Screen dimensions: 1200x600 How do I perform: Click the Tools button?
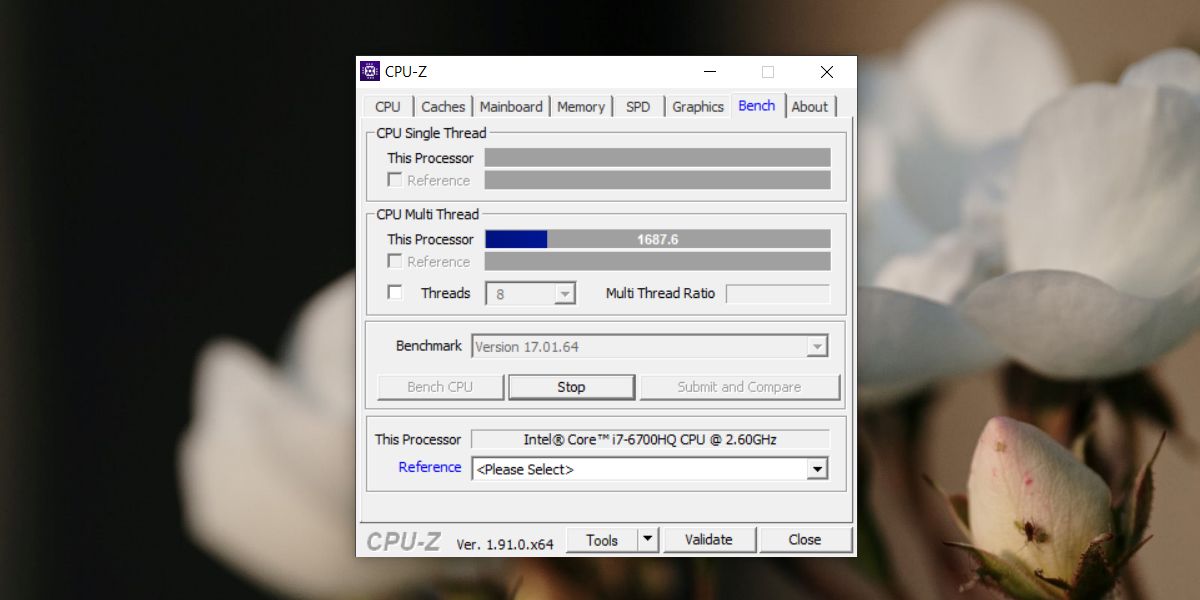tap(602, 540)
